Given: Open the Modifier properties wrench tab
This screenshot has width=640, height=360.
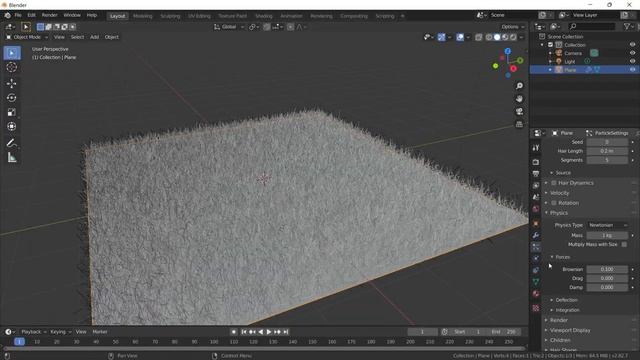Looking at the screenshot, I should point(536,235).
